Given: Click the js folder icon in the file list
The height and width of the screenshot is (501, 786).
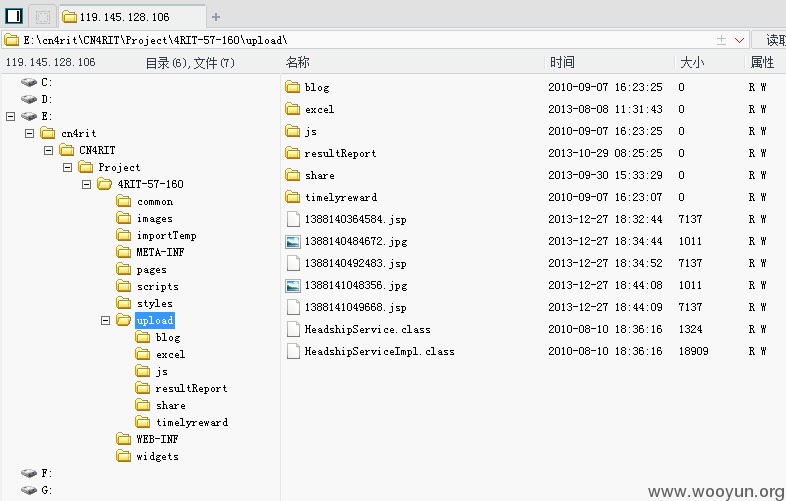Looking at the screenshot, I should [293, 131].
